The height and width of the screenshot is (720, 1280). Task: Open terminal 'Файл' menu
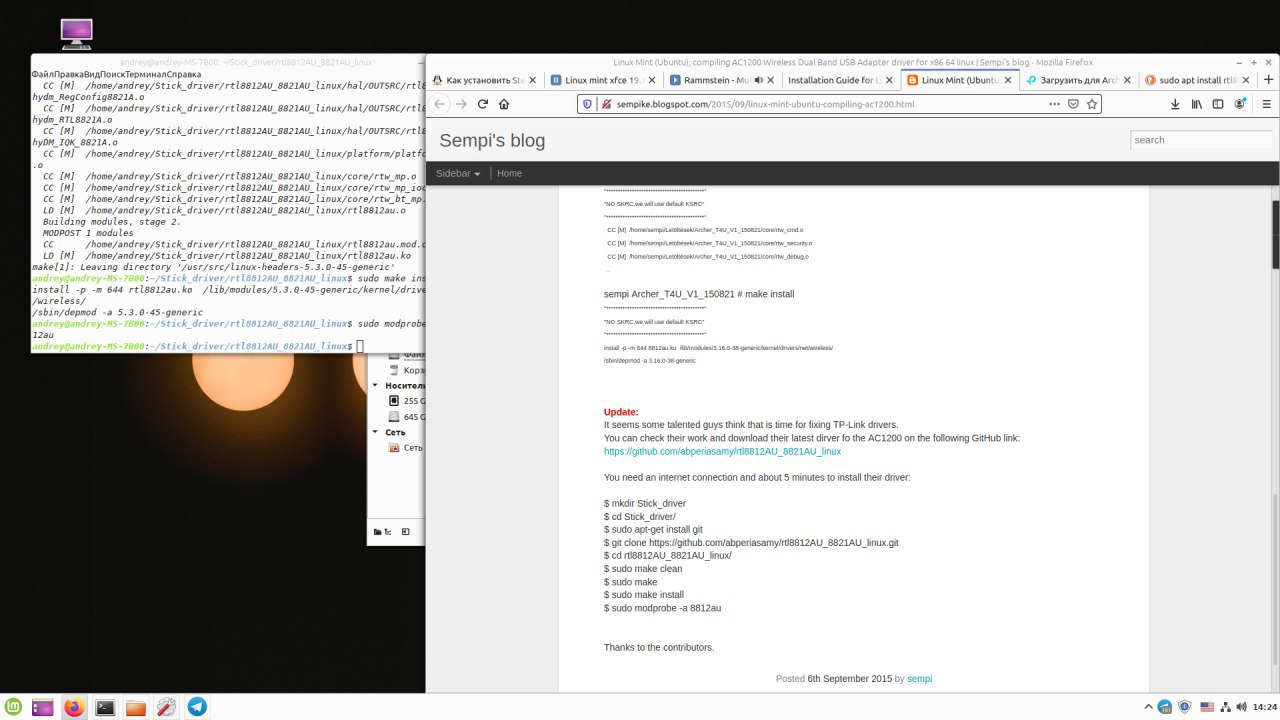pos(44,74)
